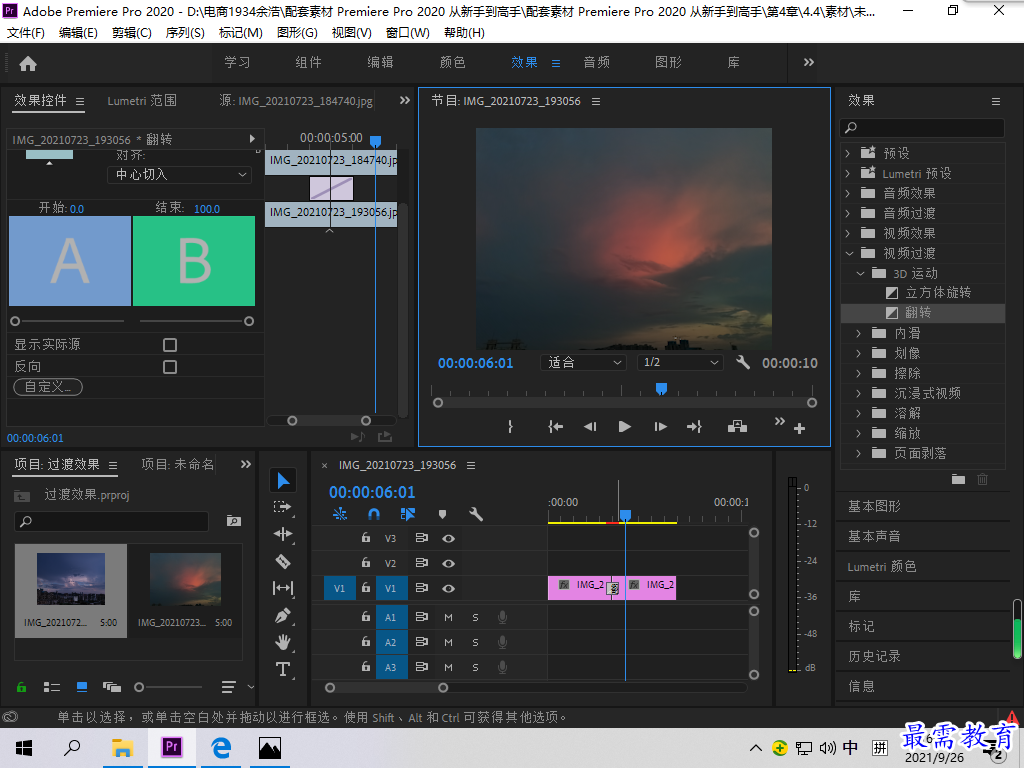1024x768 pixels.
Task: Open the 序列(S) menu
Action: [185, 33]
